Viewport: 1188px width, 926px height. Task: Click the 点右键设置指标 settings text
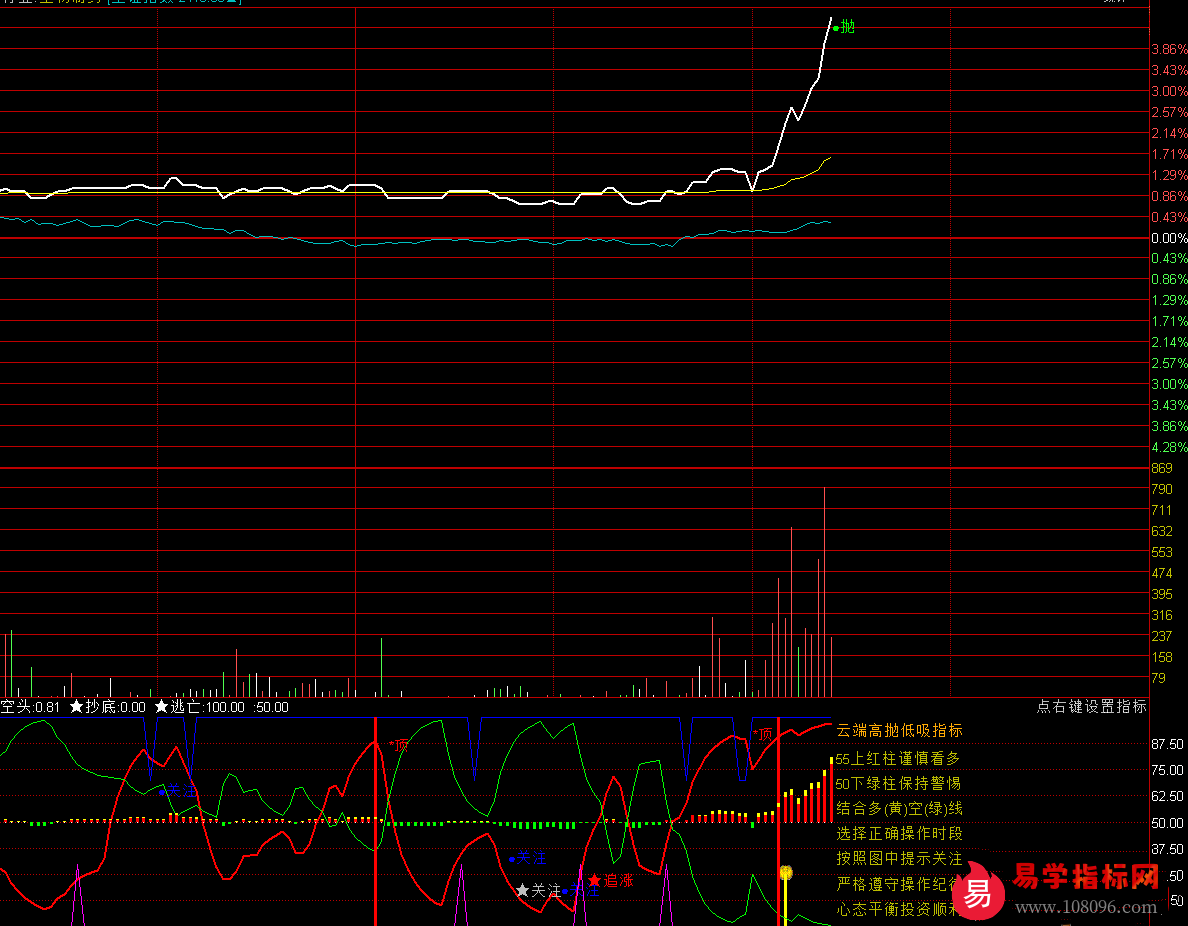click(x=1091, y=706)
